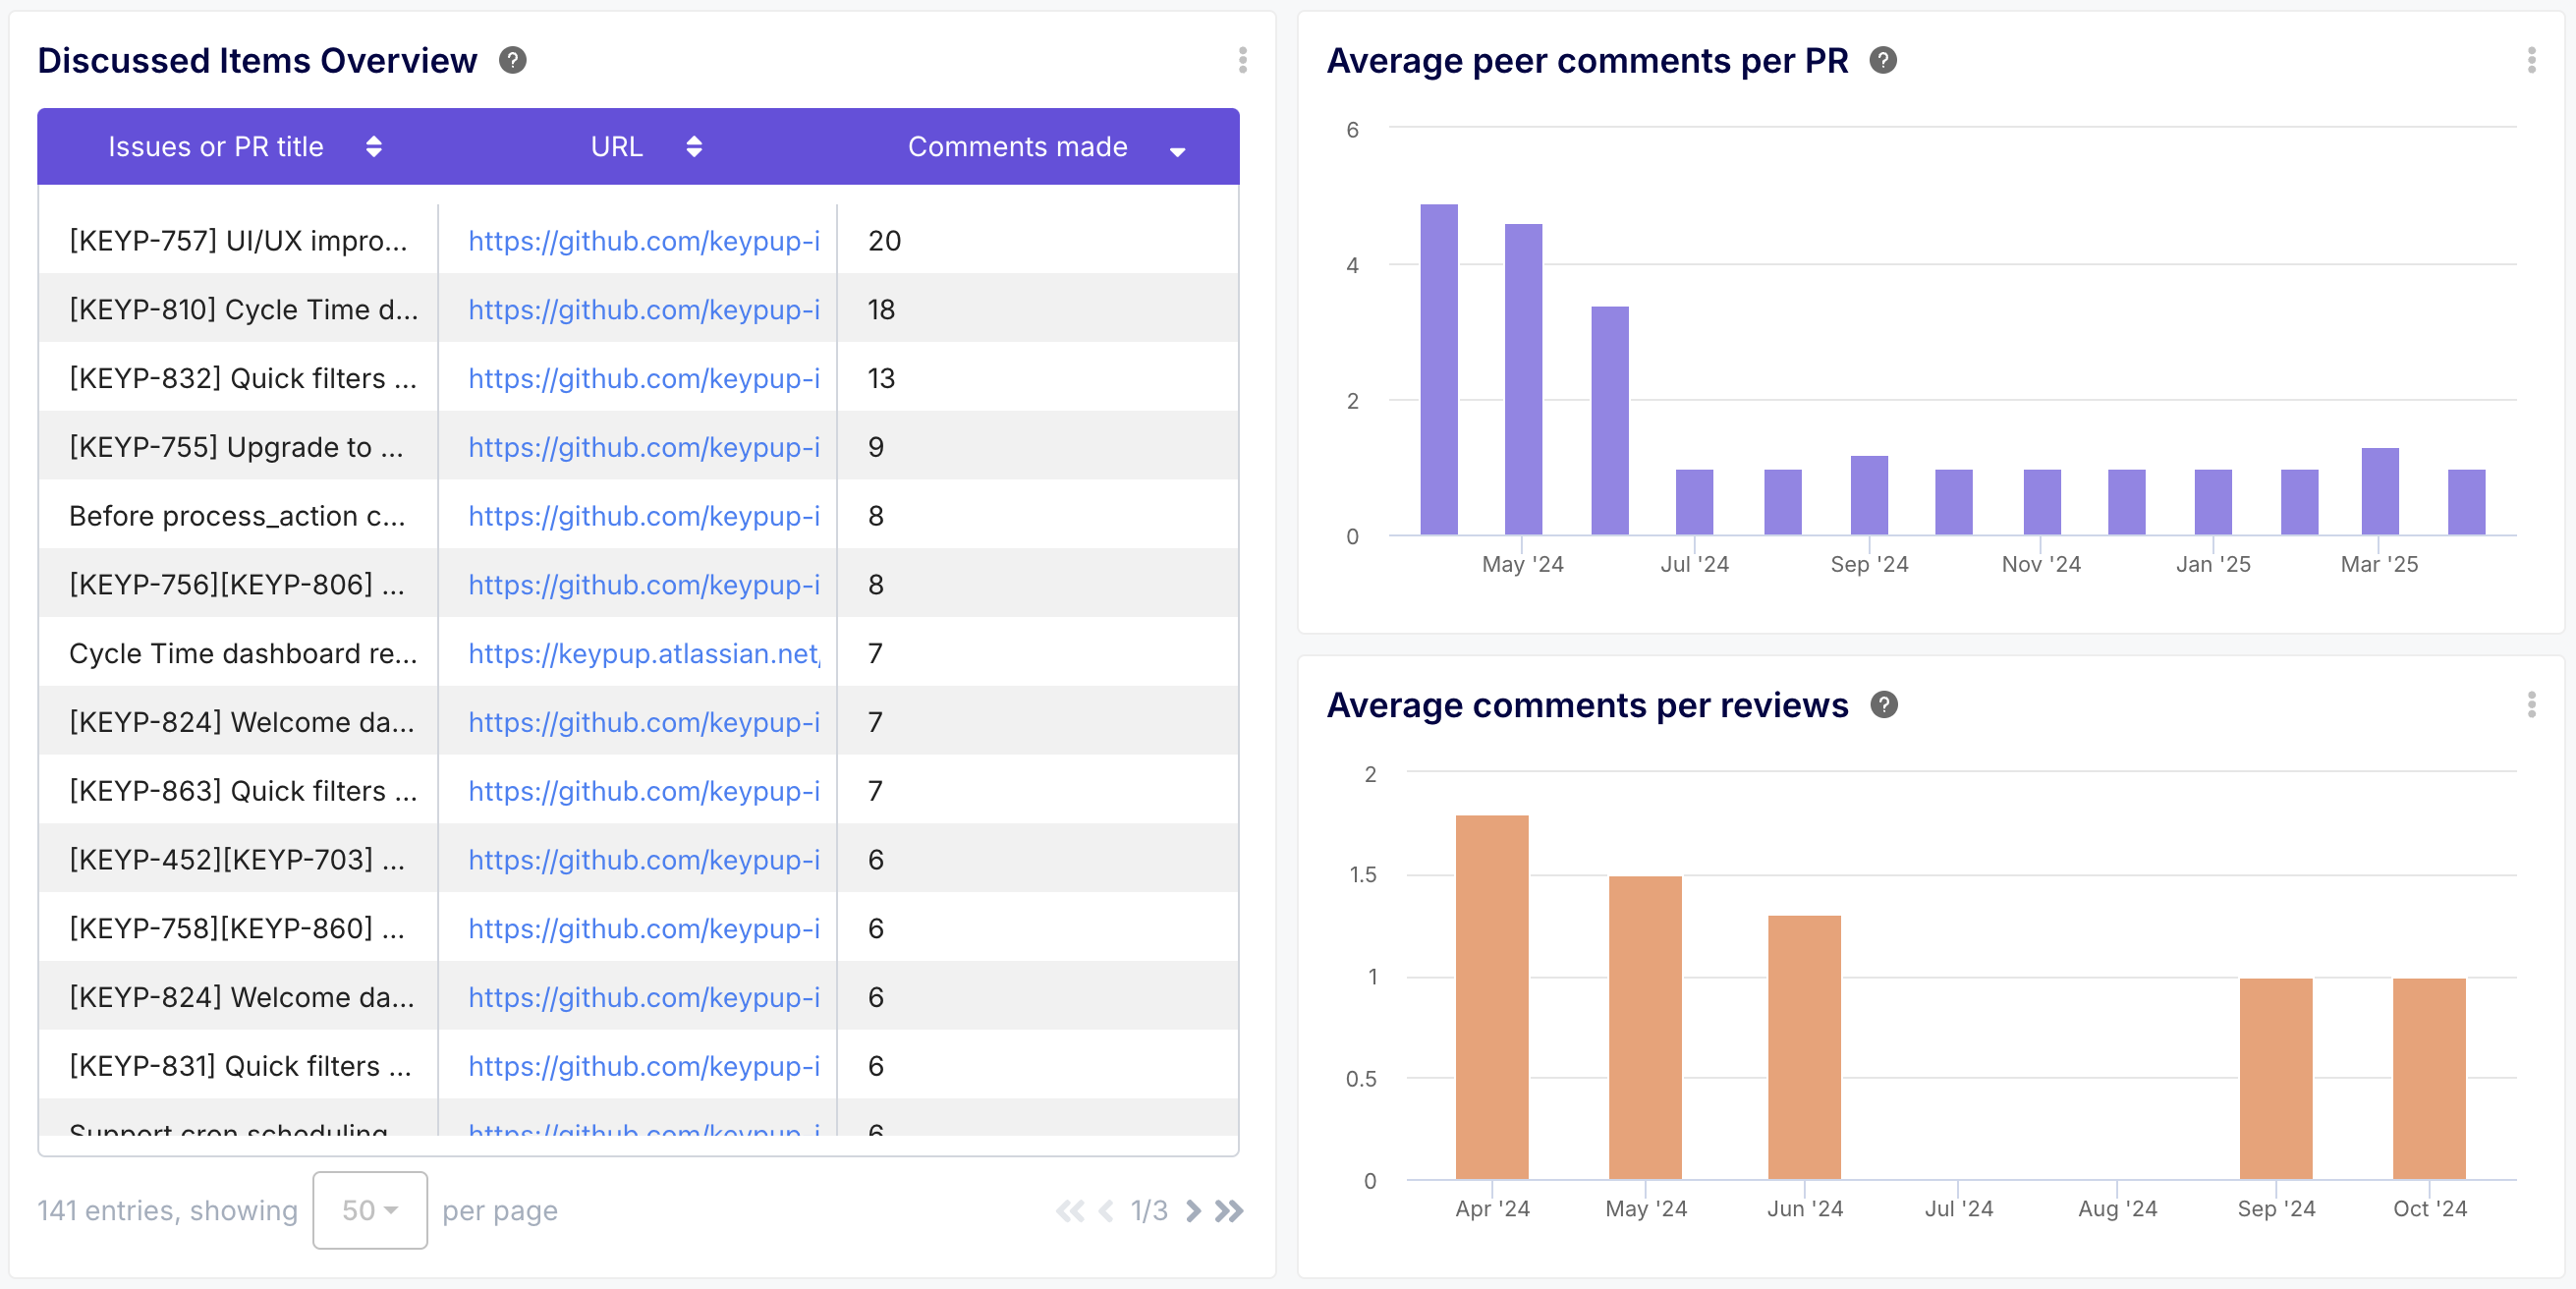Go to next page arrow
The height and width of the screenshot is (1289, 2576).
coord(1192,1211)
